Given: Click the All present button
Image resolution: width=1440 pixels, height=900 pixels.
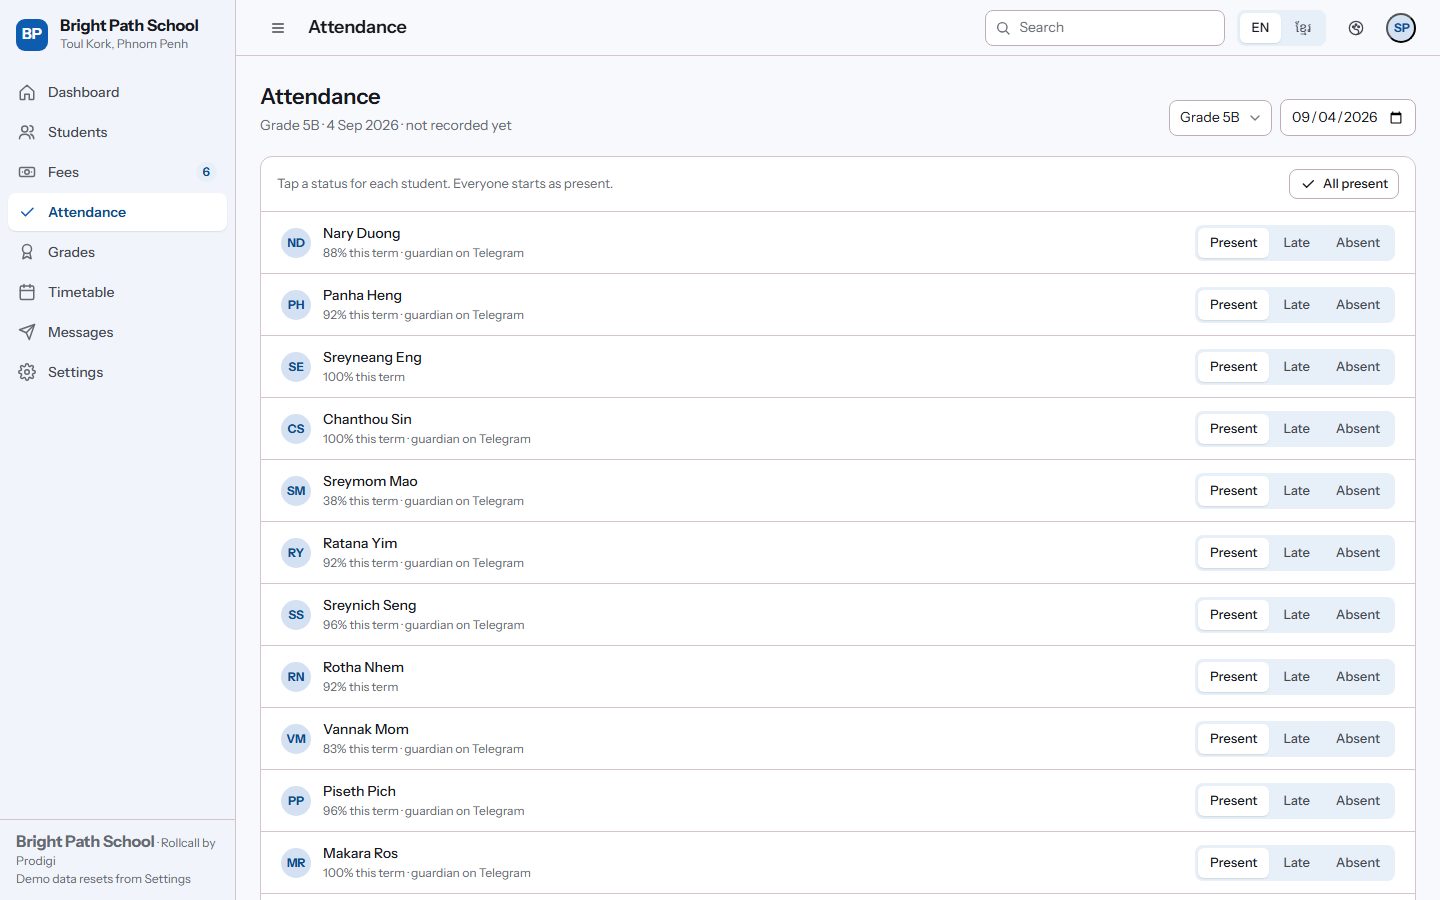Looking at the screenshot, I should (1343, 184).
